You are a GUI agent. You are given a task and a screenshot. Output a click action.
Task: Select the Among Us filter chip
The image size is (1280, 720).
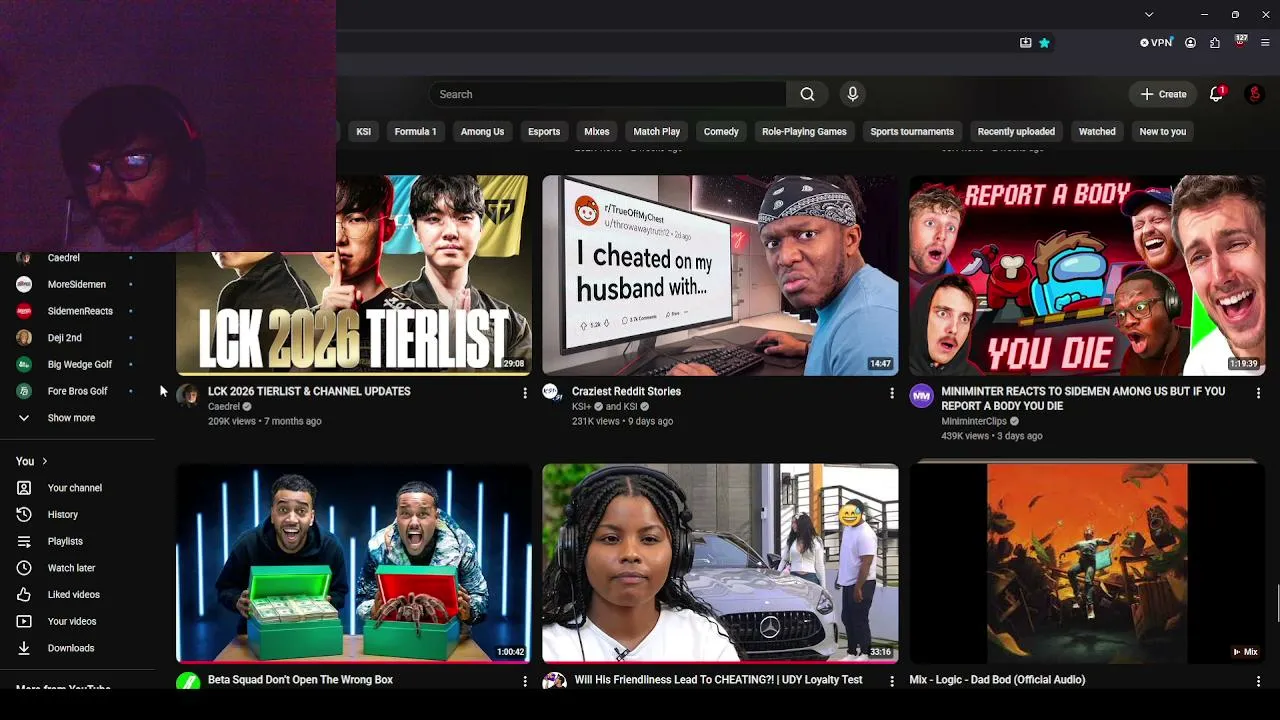[482, 131]
